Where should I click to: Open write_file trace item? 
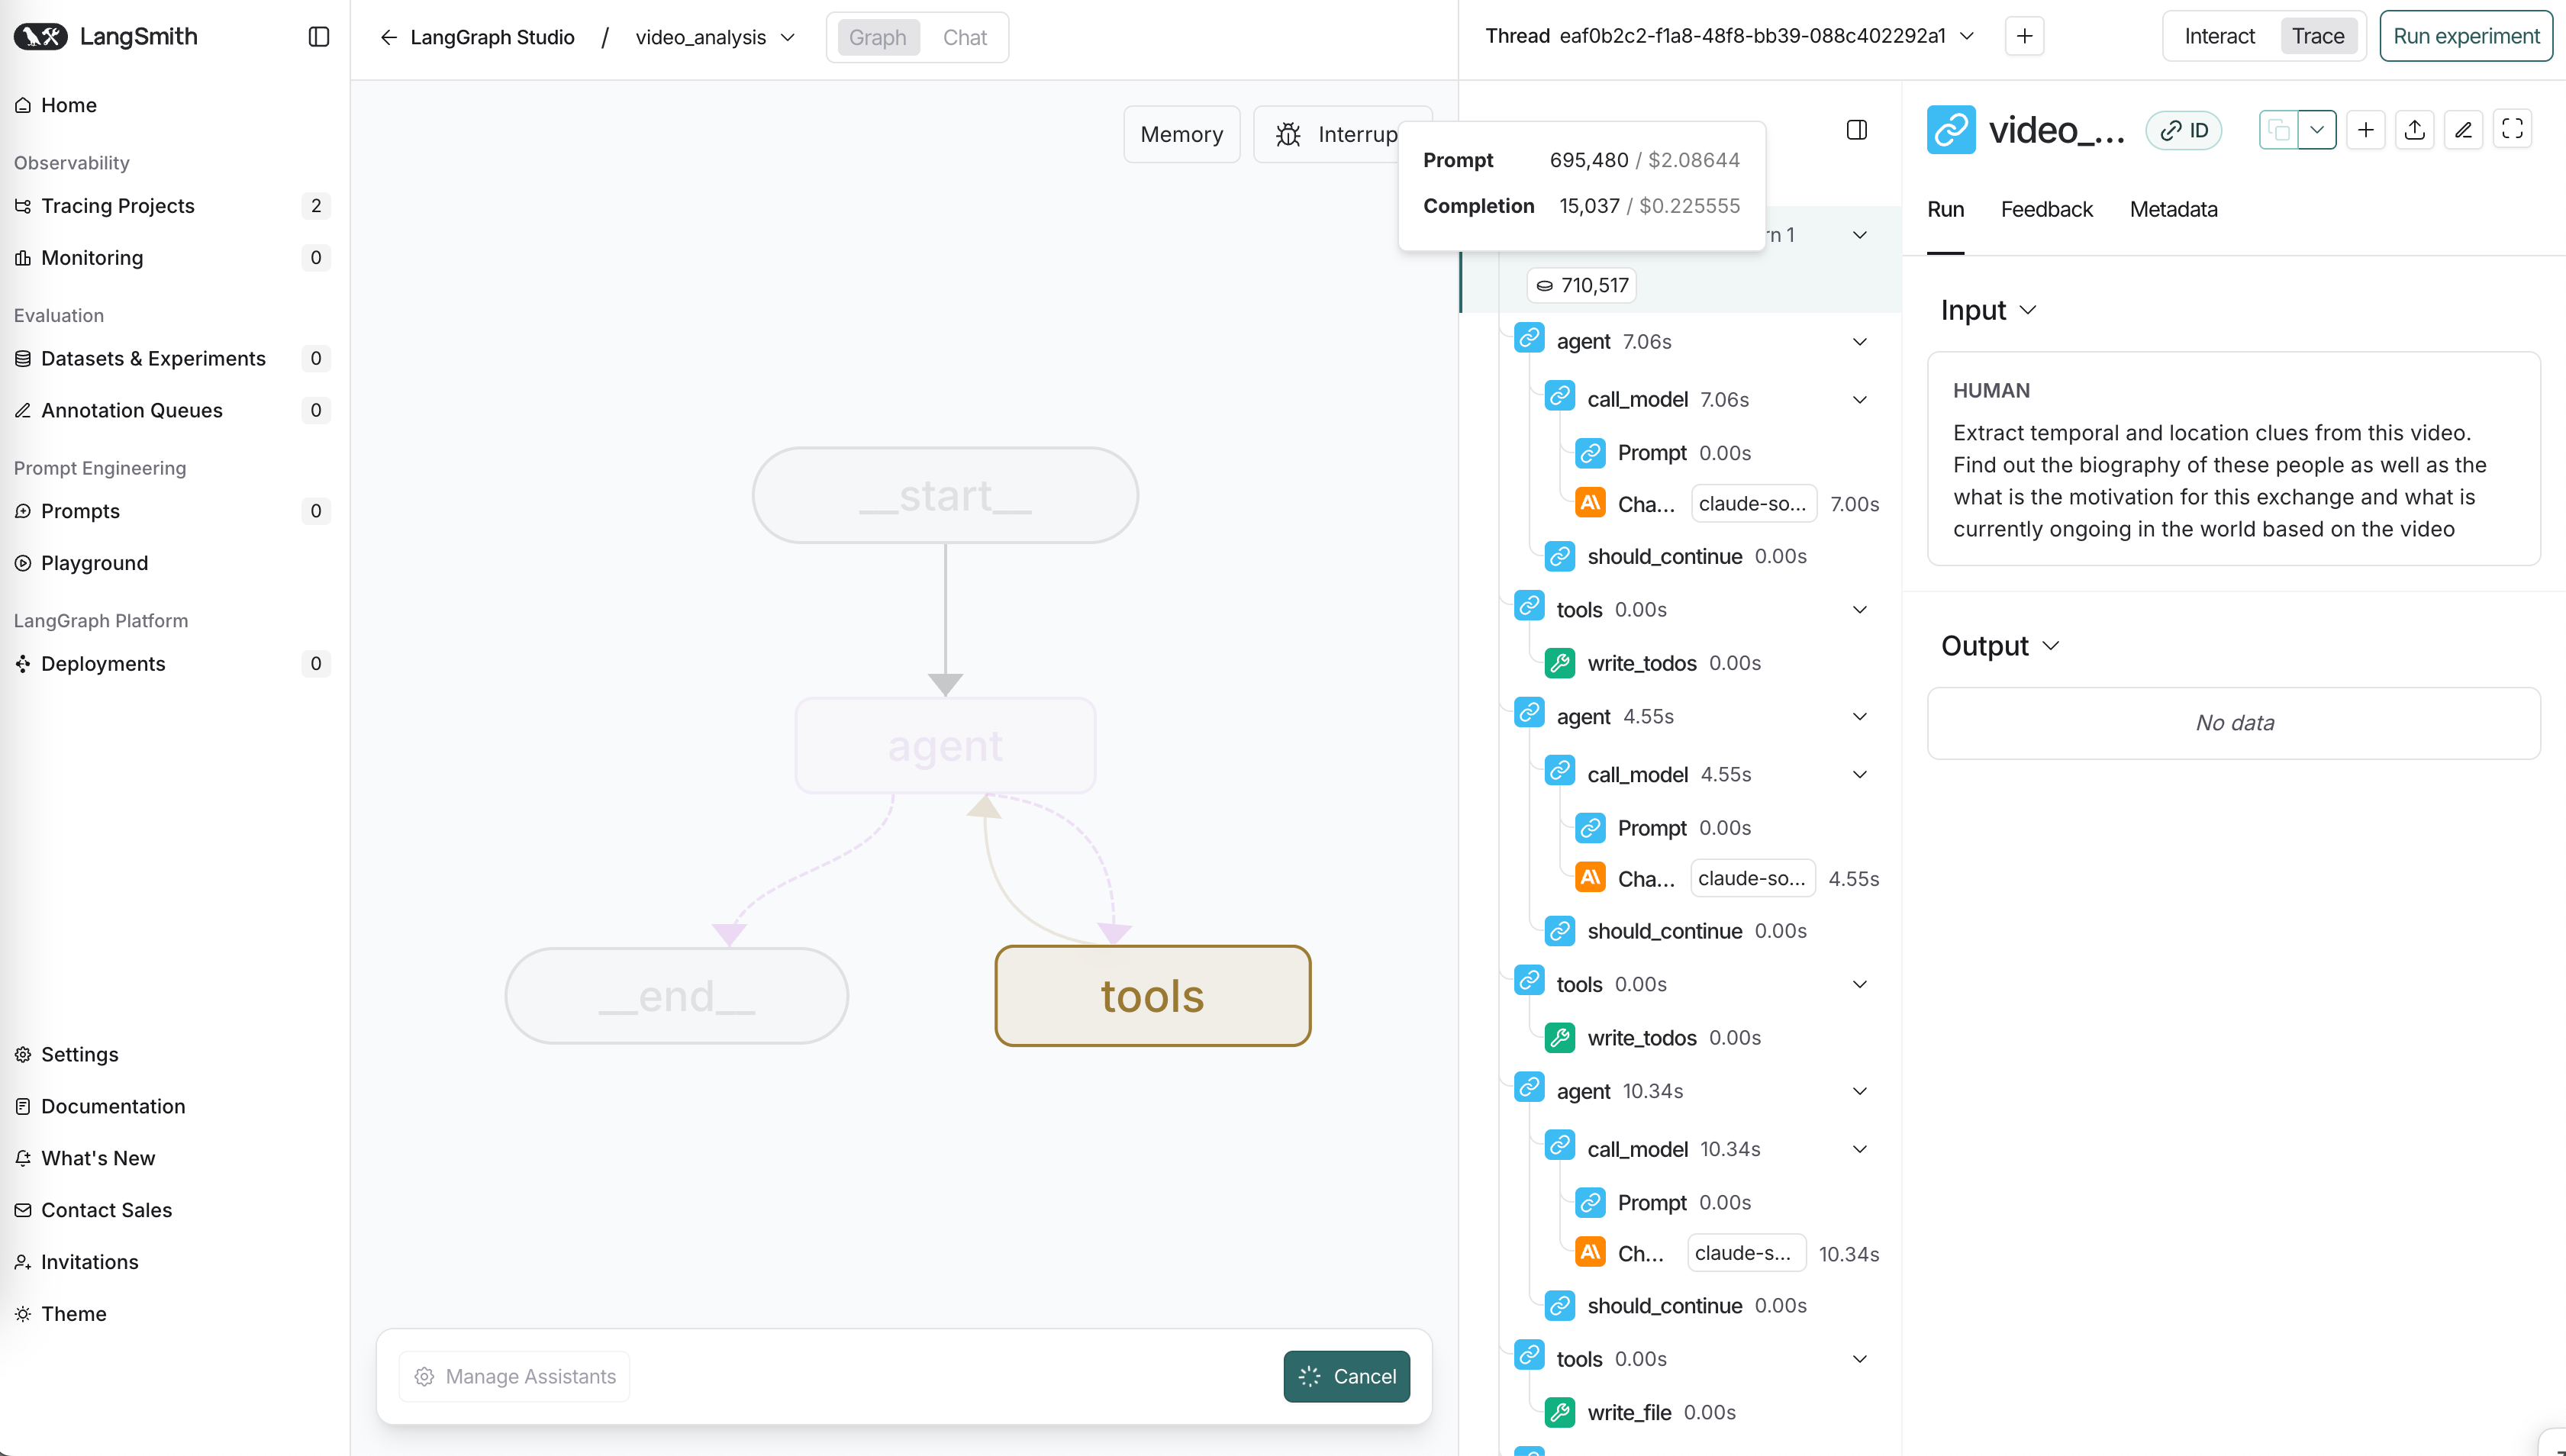click(1629, 1412)
